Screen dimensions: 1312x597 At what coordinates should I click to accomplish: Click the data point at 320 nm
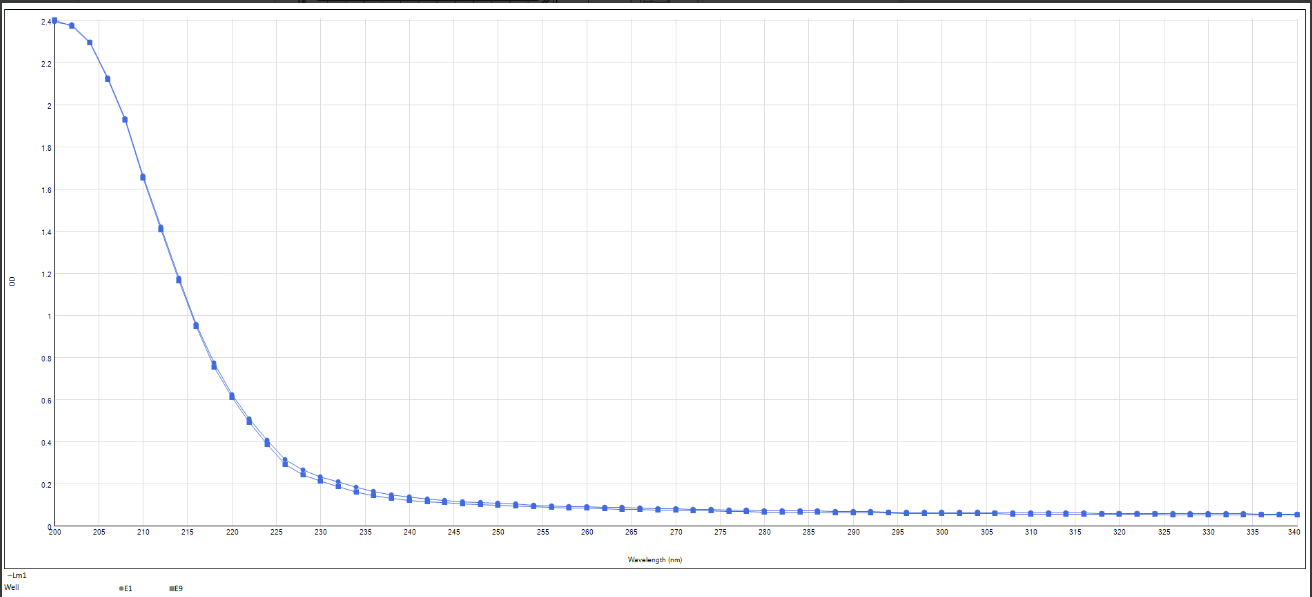[x=1119, y=513]
